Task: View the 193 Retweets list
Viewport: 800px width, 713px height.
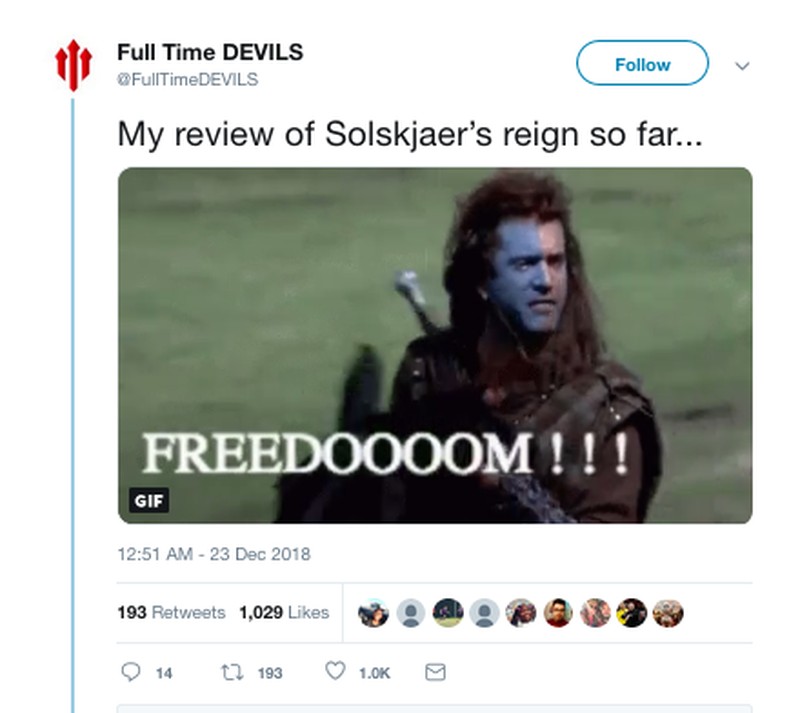Action: (x=171, y=612)
